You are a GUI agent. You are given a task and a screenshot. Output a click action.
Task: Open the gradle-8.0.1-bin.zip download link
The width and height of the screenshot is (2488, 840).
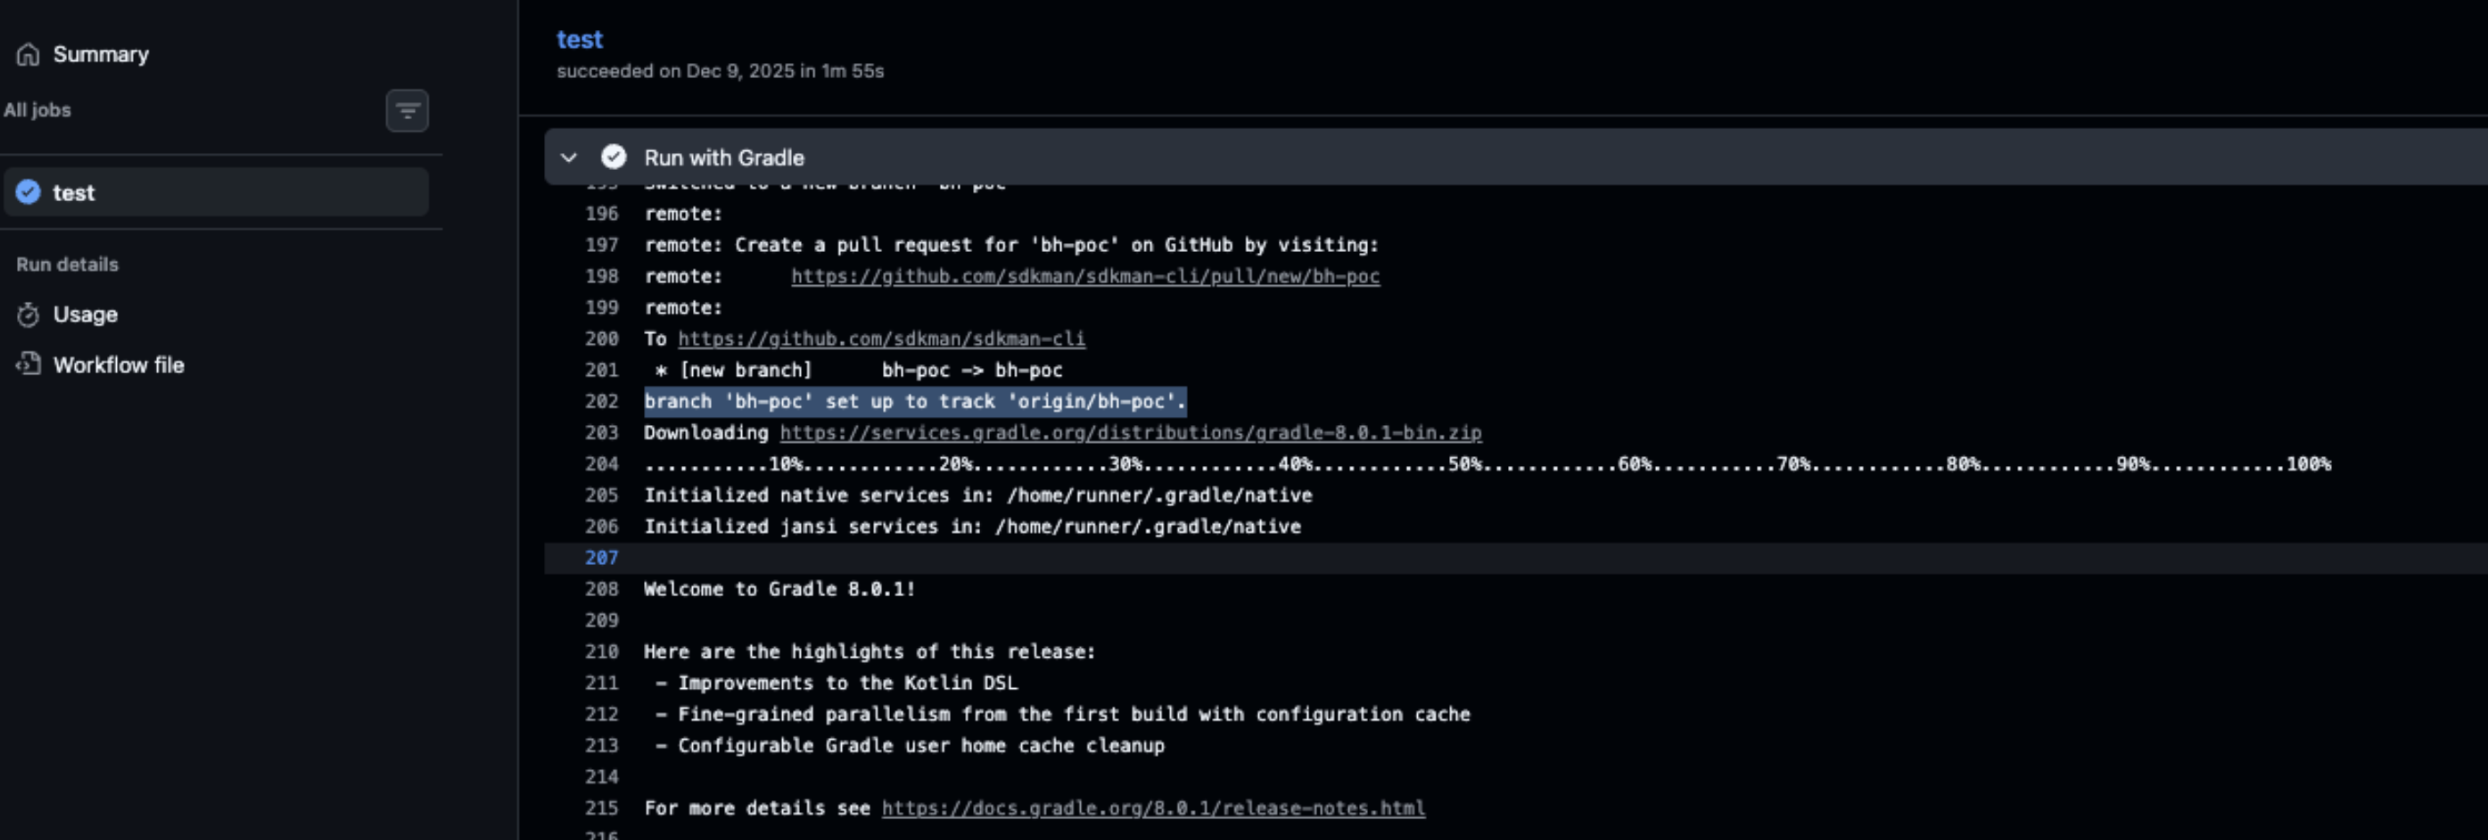[1130, 433]
